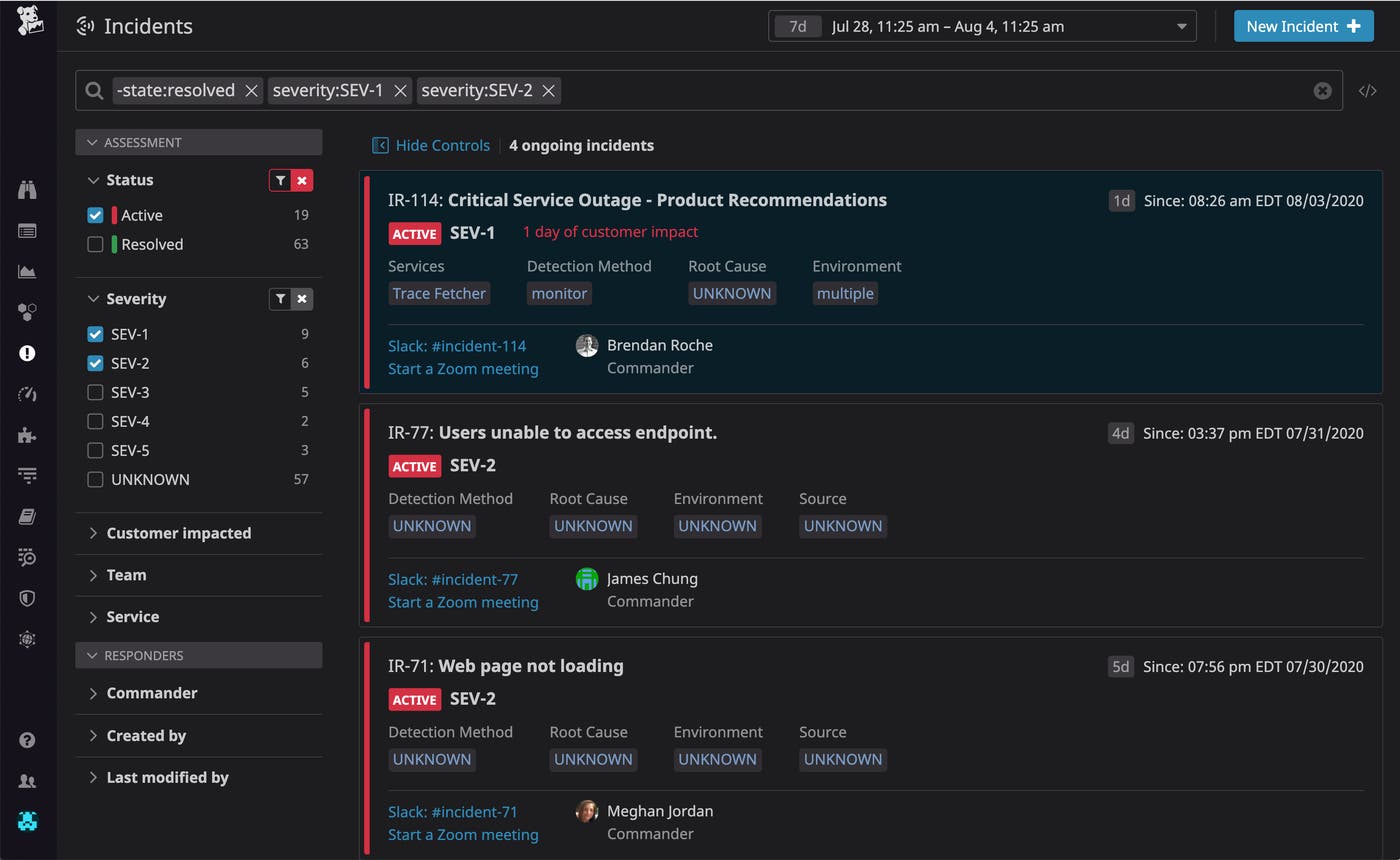Enable the SEV-3 severity checkbox
Viewport: 1400px width, 860px height.
coord(95,392)
